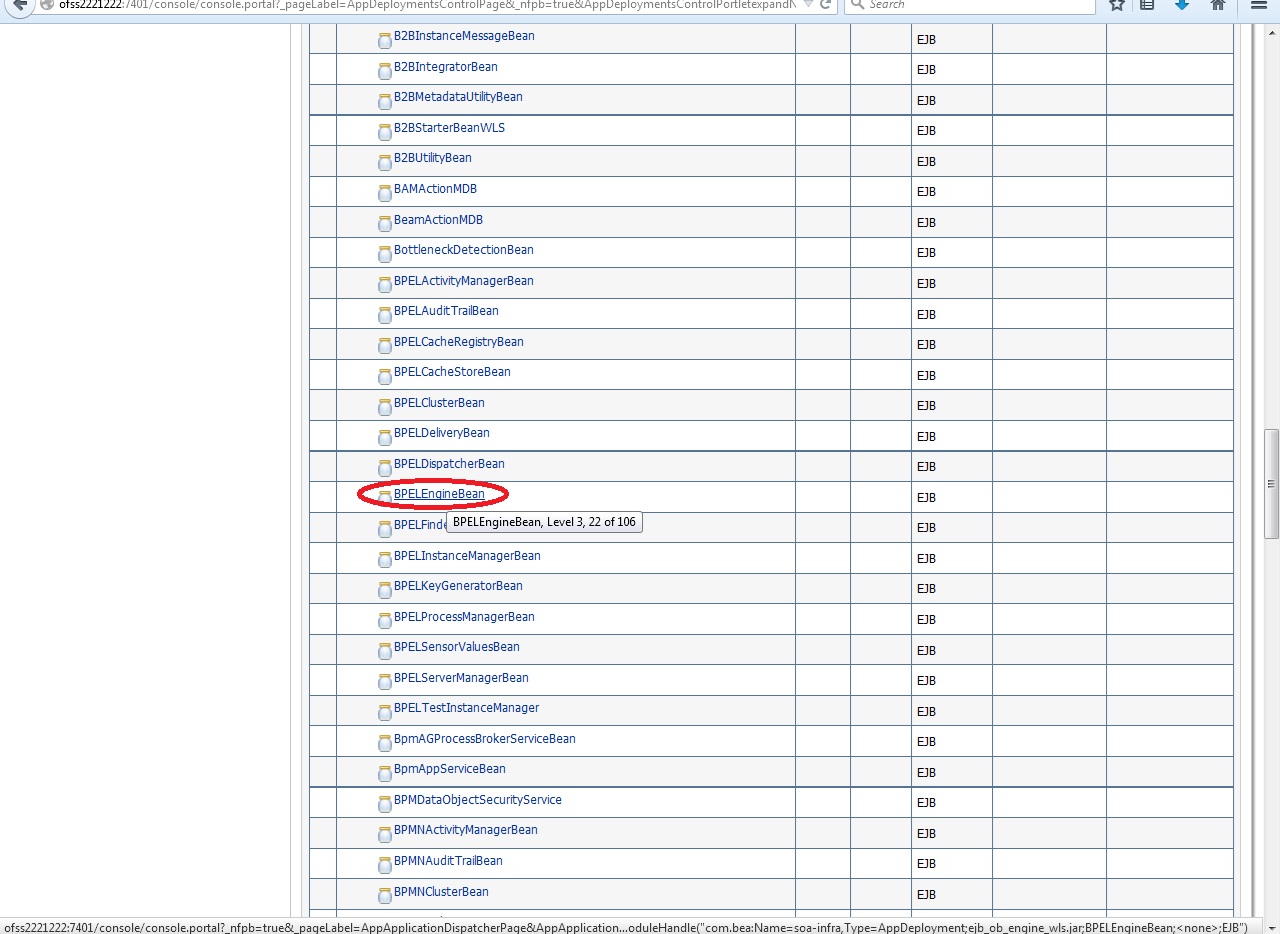Image resolution: width=1280 pixels, height=934 pixels.
Task: Click the BPELDispatcherBean bean icon
Action: 385,468
